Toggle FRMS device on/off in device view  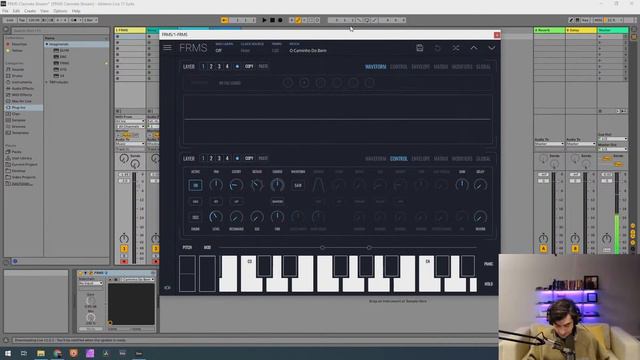point(80,273)
